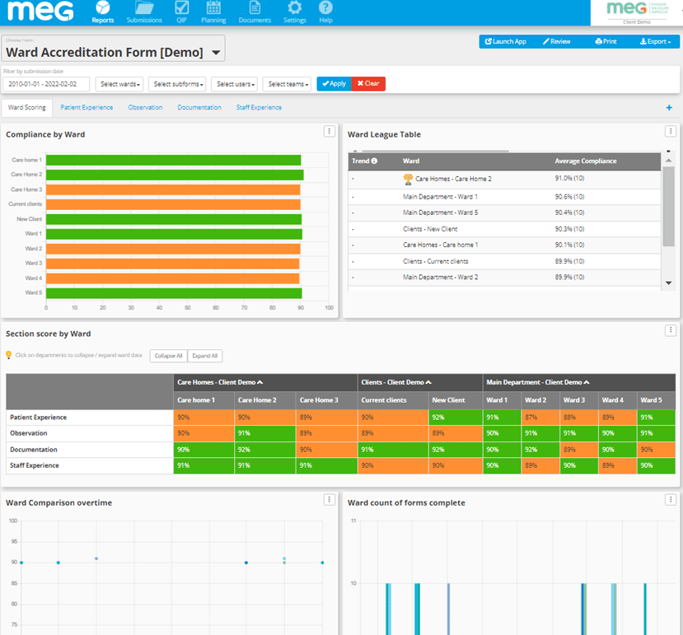Click New Client Patient Experience 92% cell

tap(456, 417)
